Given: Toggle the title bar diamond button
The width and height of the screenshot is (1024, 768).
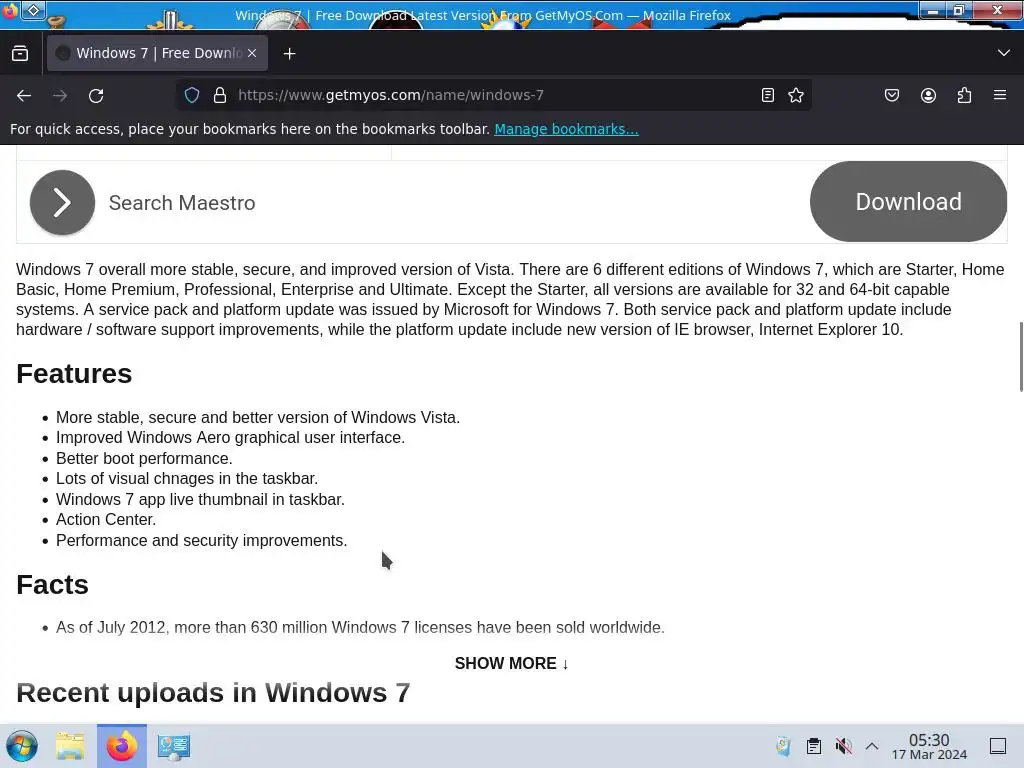Looking at the screenshot, I should [33, 10].
